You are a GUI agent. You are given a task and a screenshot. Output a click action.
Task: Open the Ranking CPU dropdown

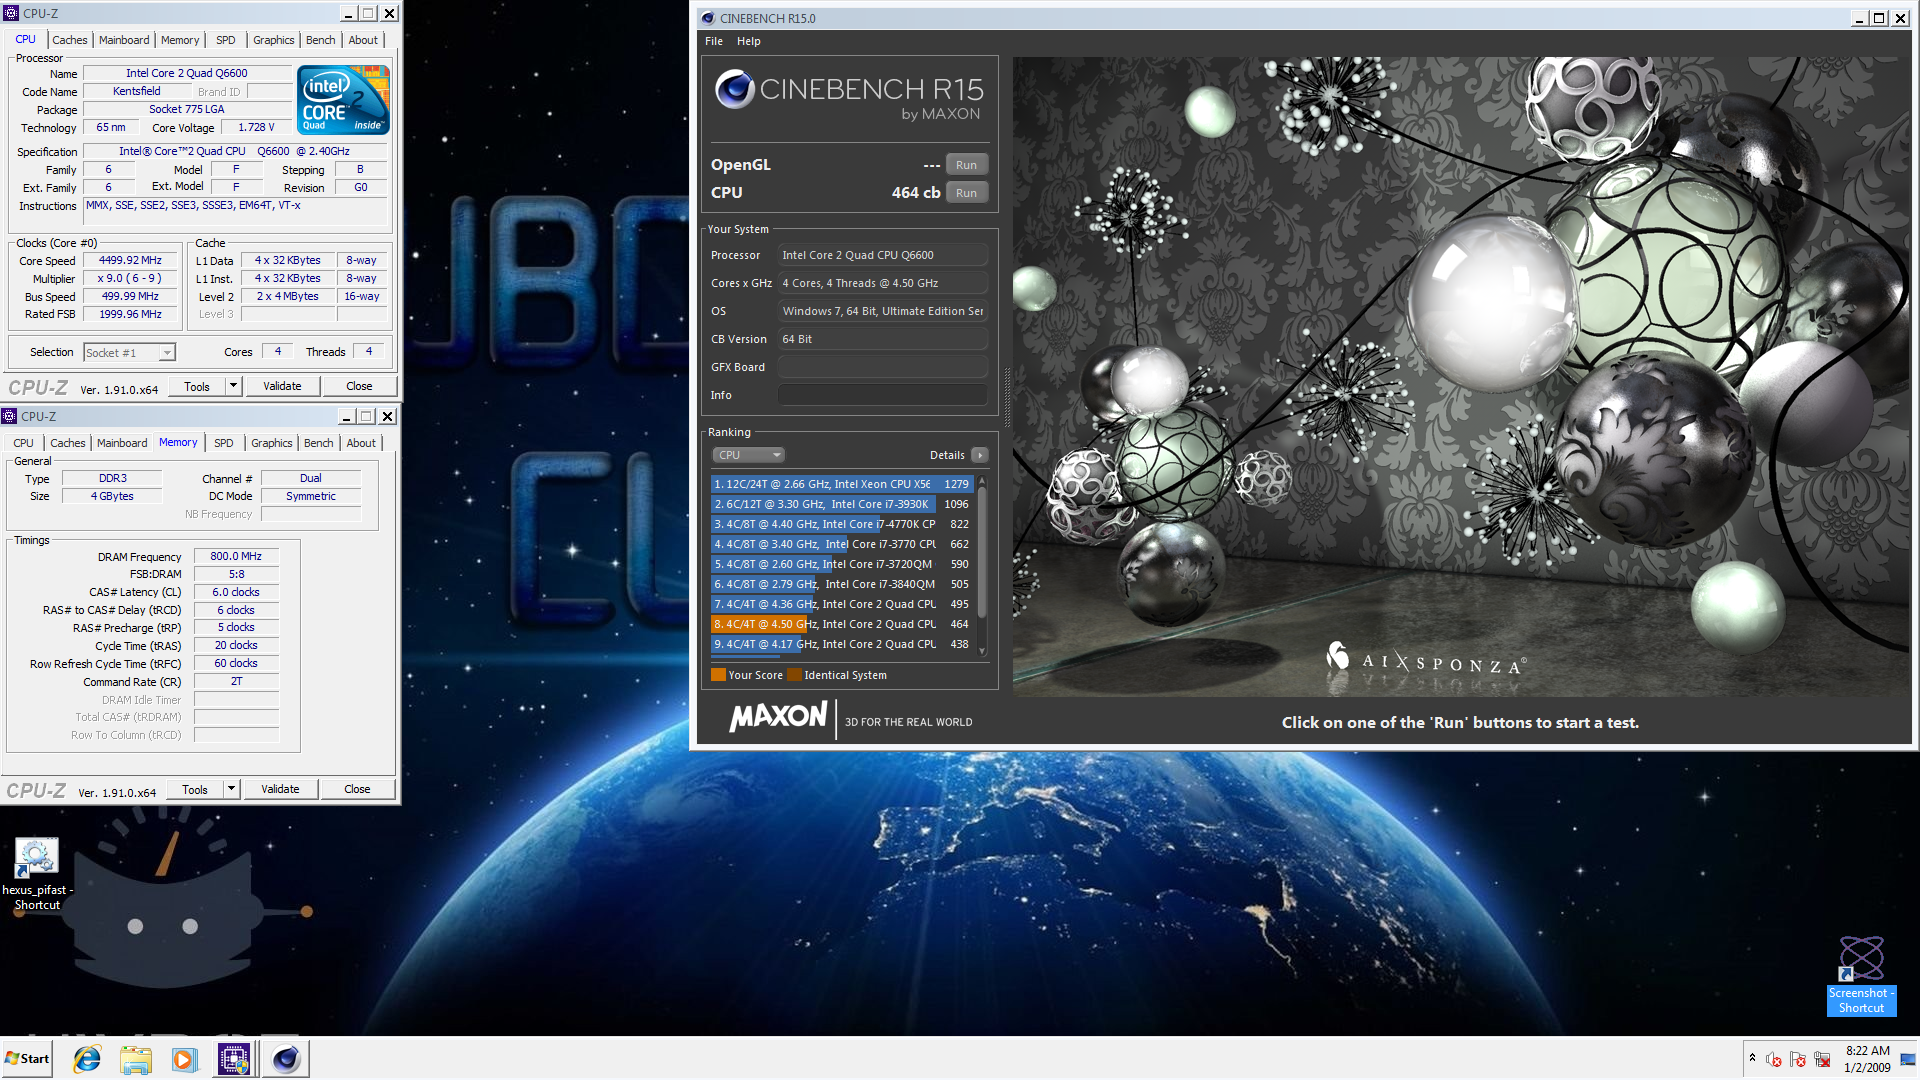pyautogui.click(x=748, y=455)
